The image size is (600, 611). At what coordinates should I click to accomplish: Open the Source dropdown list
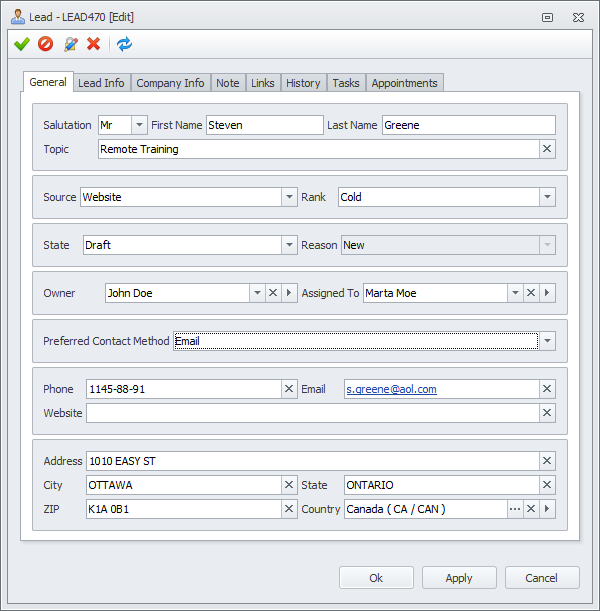click(x=289, y=197)
